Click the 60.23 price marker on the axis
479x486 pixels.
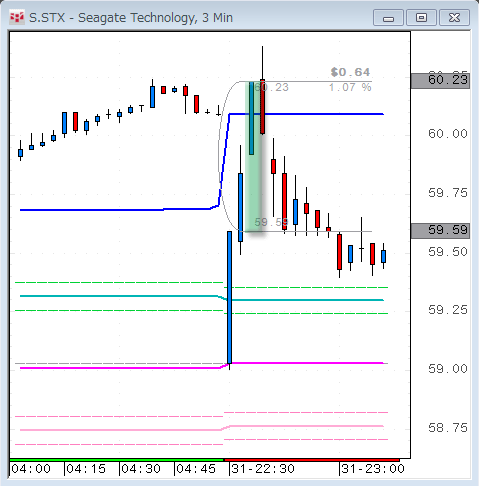click(441, 80)
